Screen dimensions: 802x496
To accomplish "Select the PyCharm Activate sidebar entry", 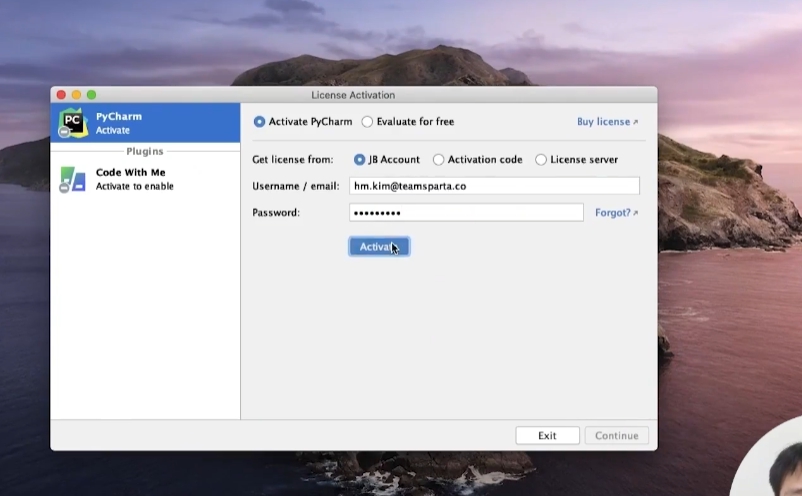I will coord(145,123).
